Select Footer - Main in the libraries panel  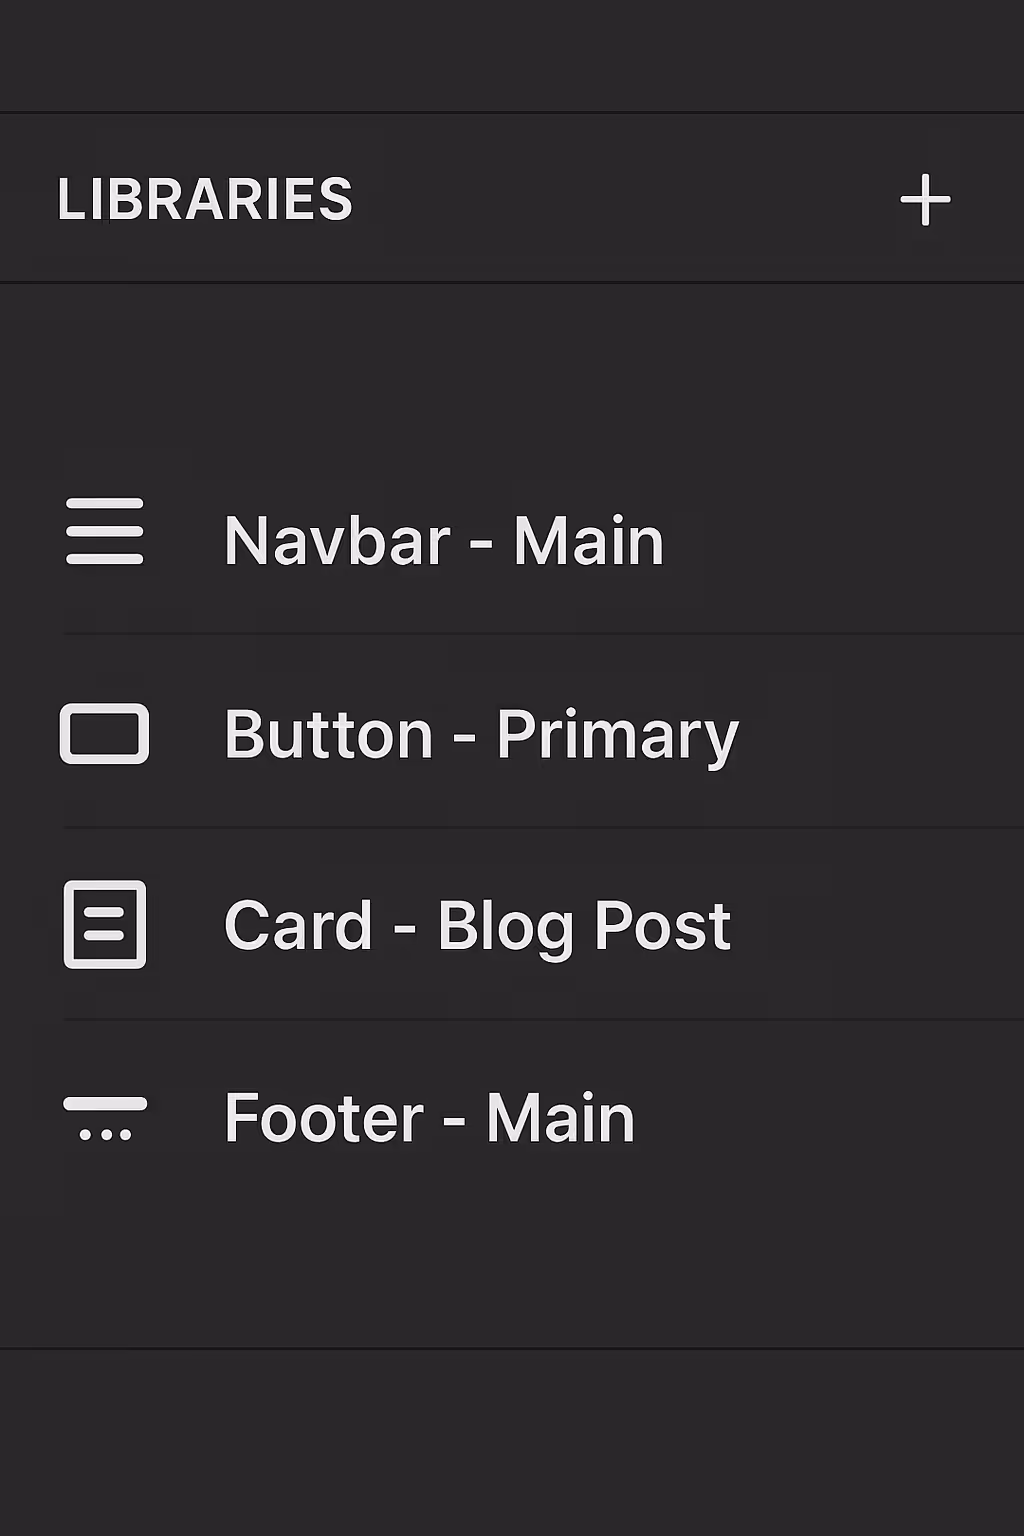coord(428,1117)
